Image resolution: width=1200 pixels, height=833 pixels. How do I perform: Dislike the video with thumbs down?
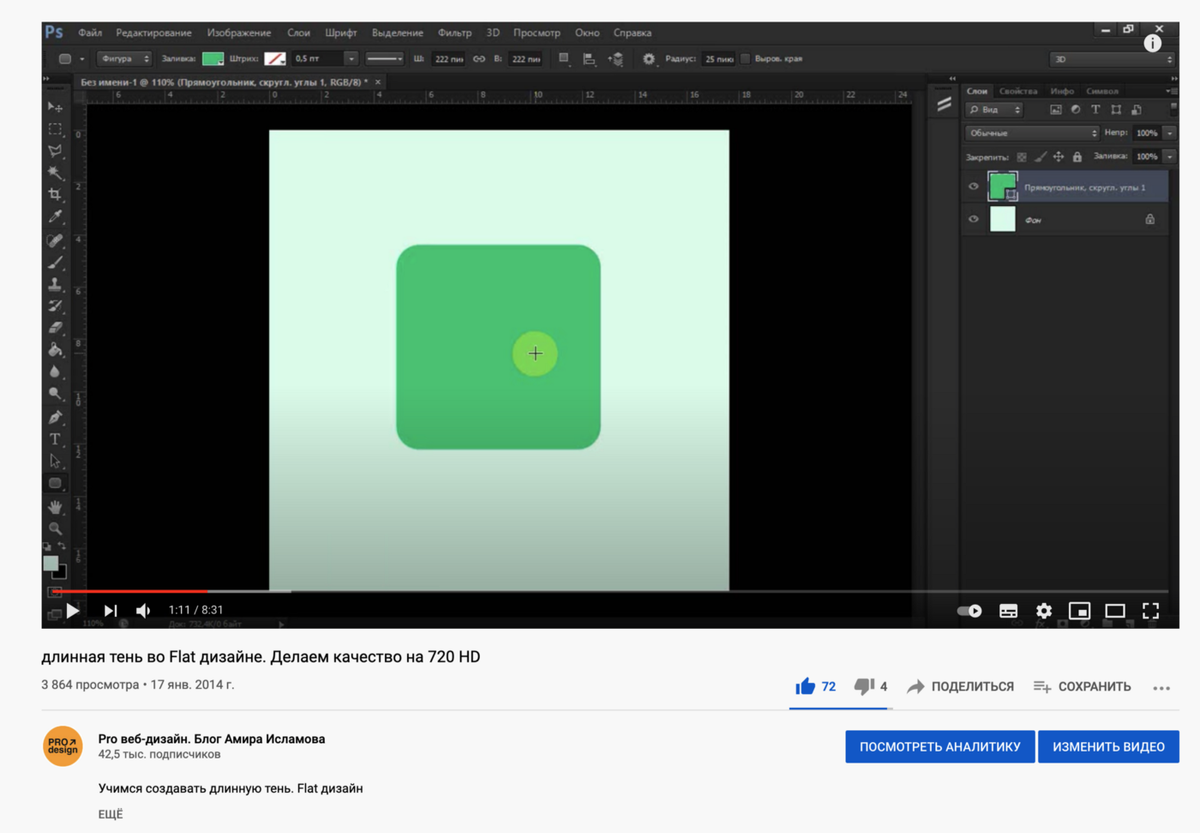point(864,686)
